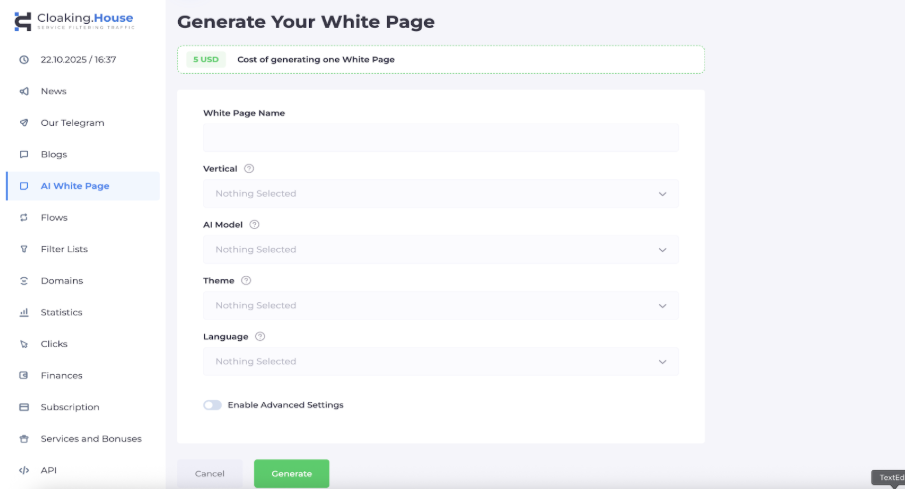Open the Theme selection dropdown
Viewport: 905px width, 489px height.
(x=440, y=306)
